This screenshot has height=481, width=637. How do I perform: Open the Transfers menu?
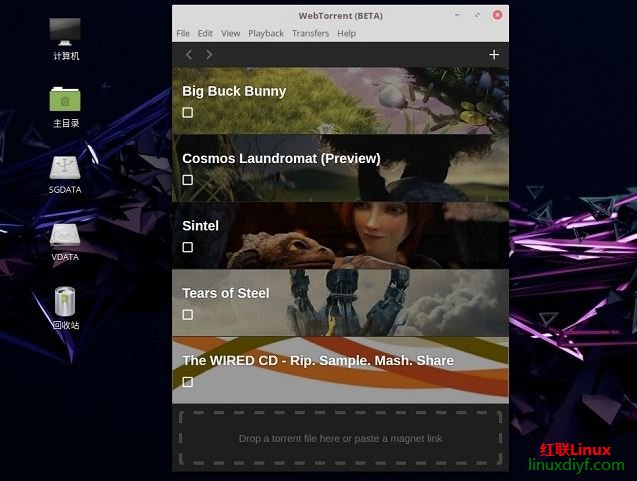[x=310, y=33]
